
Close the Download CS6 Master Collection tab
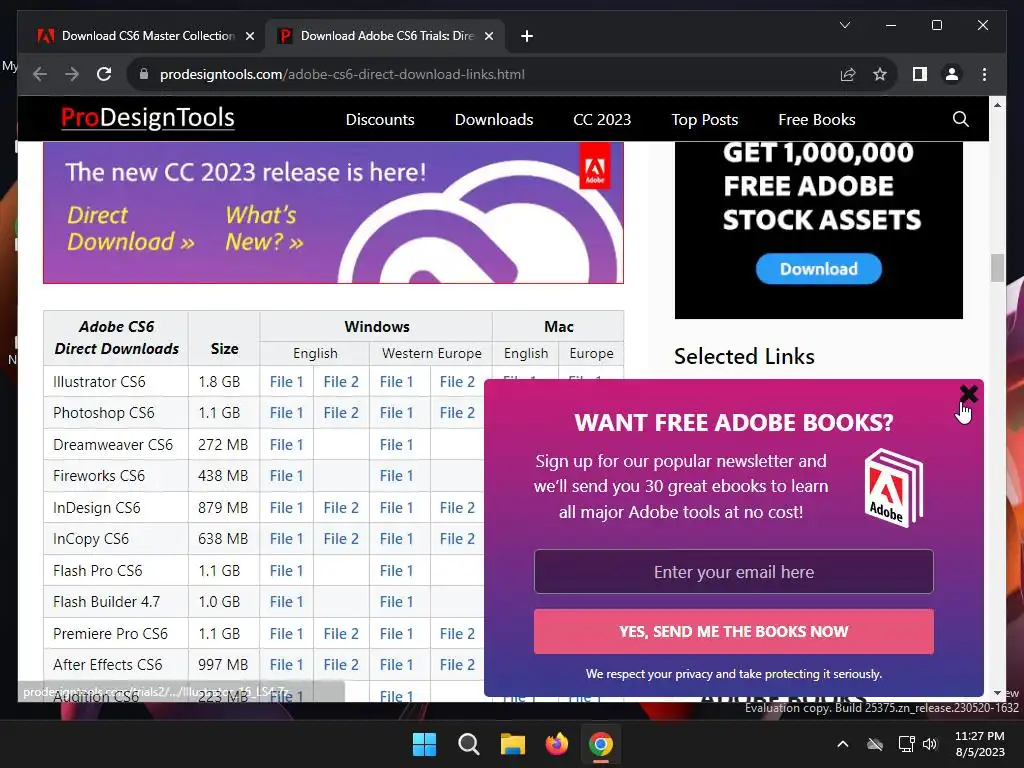(249, 36)
